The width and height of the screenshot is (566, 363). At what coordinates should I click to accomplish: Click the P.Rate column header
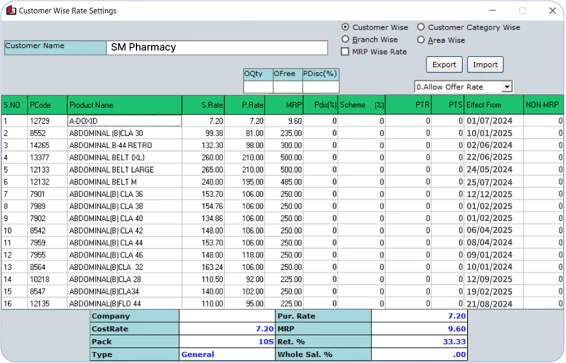(245, 105)
